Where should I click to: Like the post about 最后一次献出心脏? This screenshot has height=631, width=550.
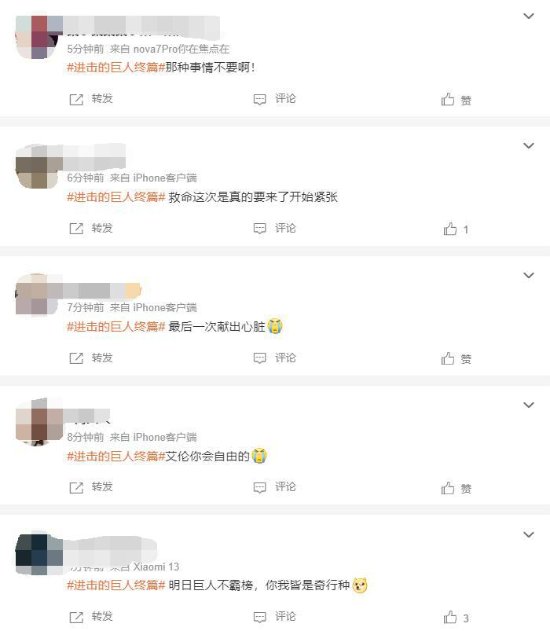pos(447,359)
